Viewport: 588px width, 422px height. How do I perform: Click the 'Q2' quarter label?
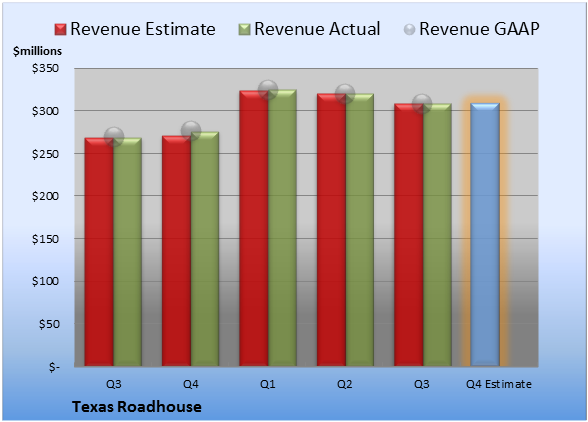click(345, 384)
